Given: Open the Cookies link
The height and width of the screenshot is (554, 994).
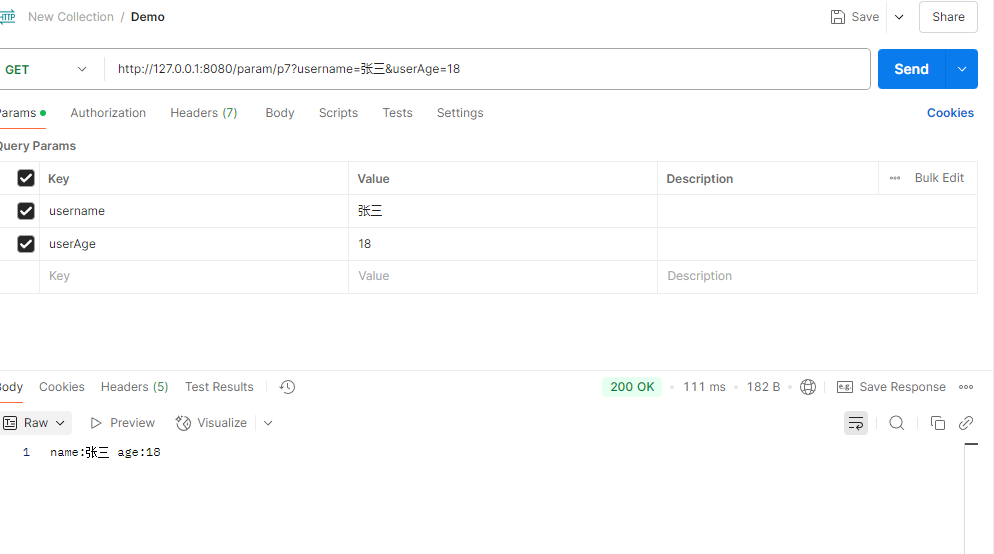Looking at the screenshot, I should (x=950, y=113).
